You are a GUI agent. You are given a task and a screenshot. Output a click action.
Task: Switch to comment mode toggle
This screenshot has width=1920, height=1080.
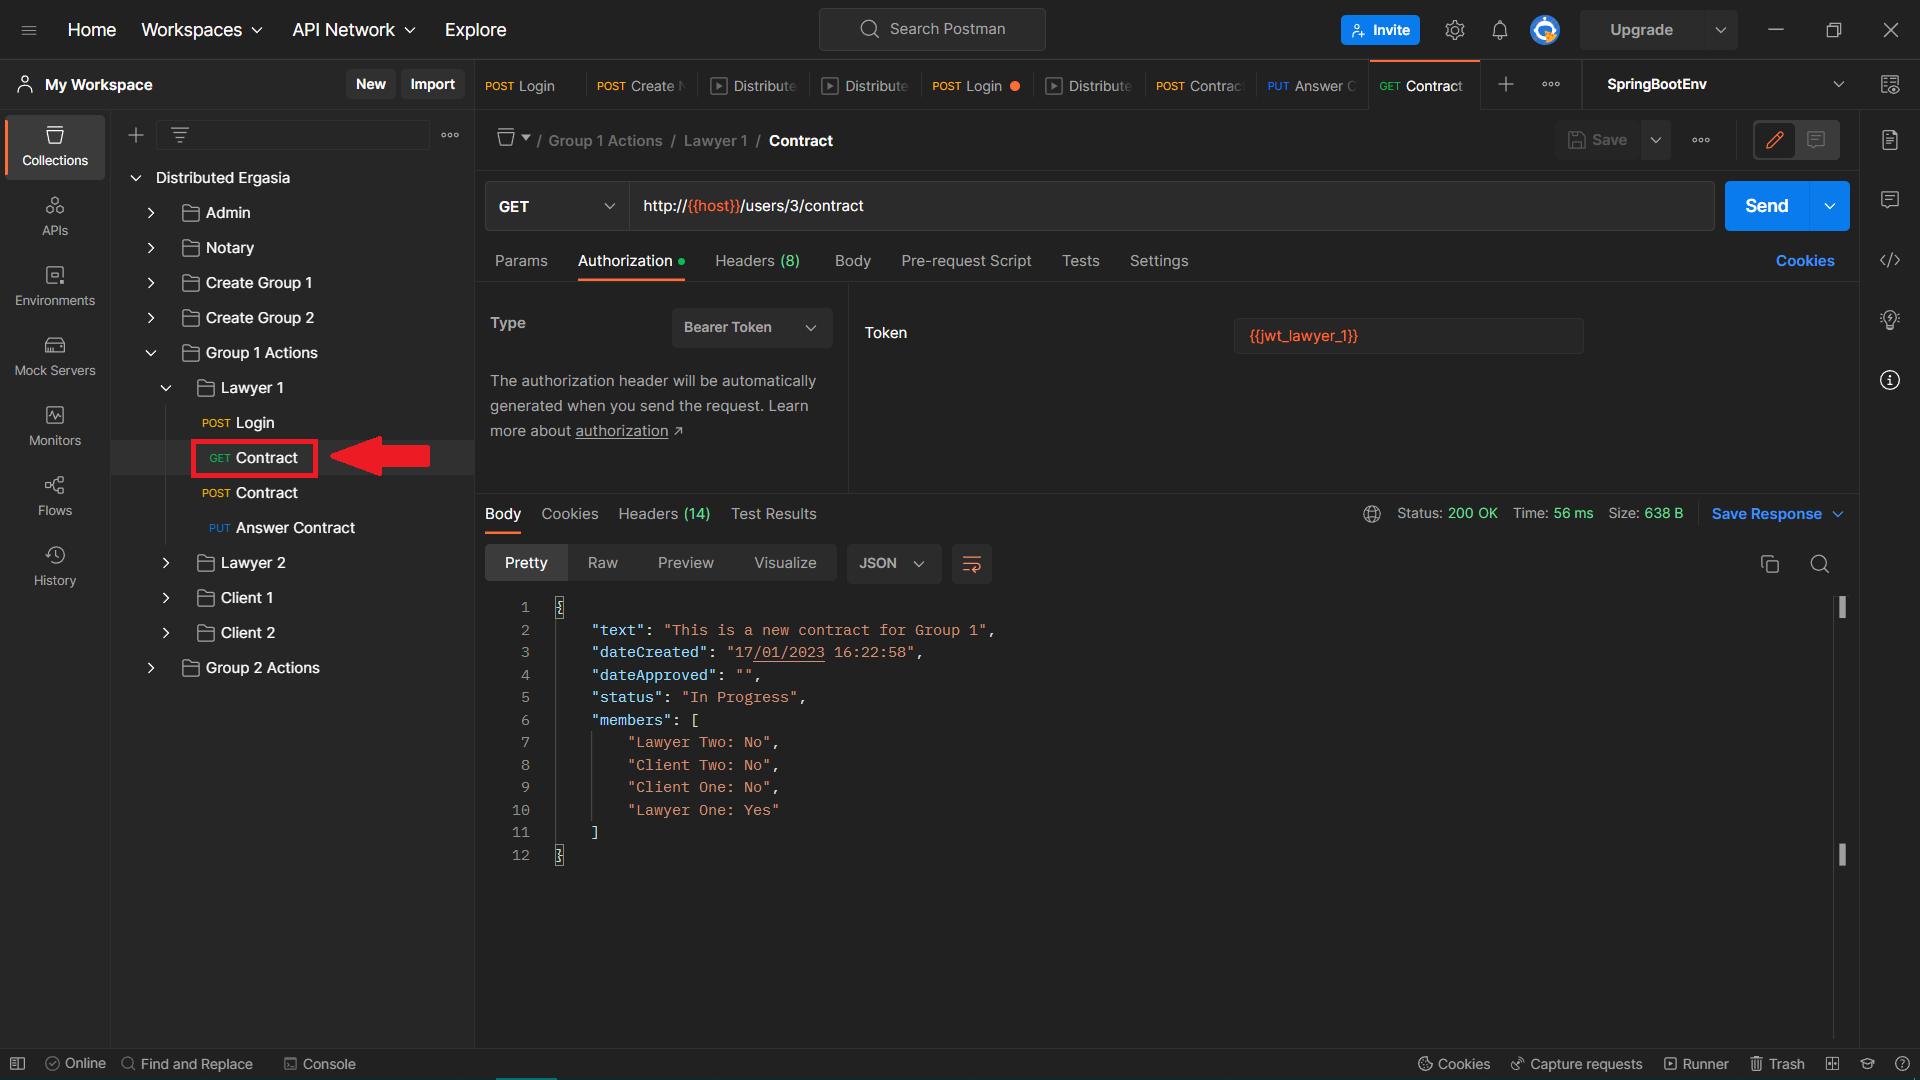pos(1817,140)
